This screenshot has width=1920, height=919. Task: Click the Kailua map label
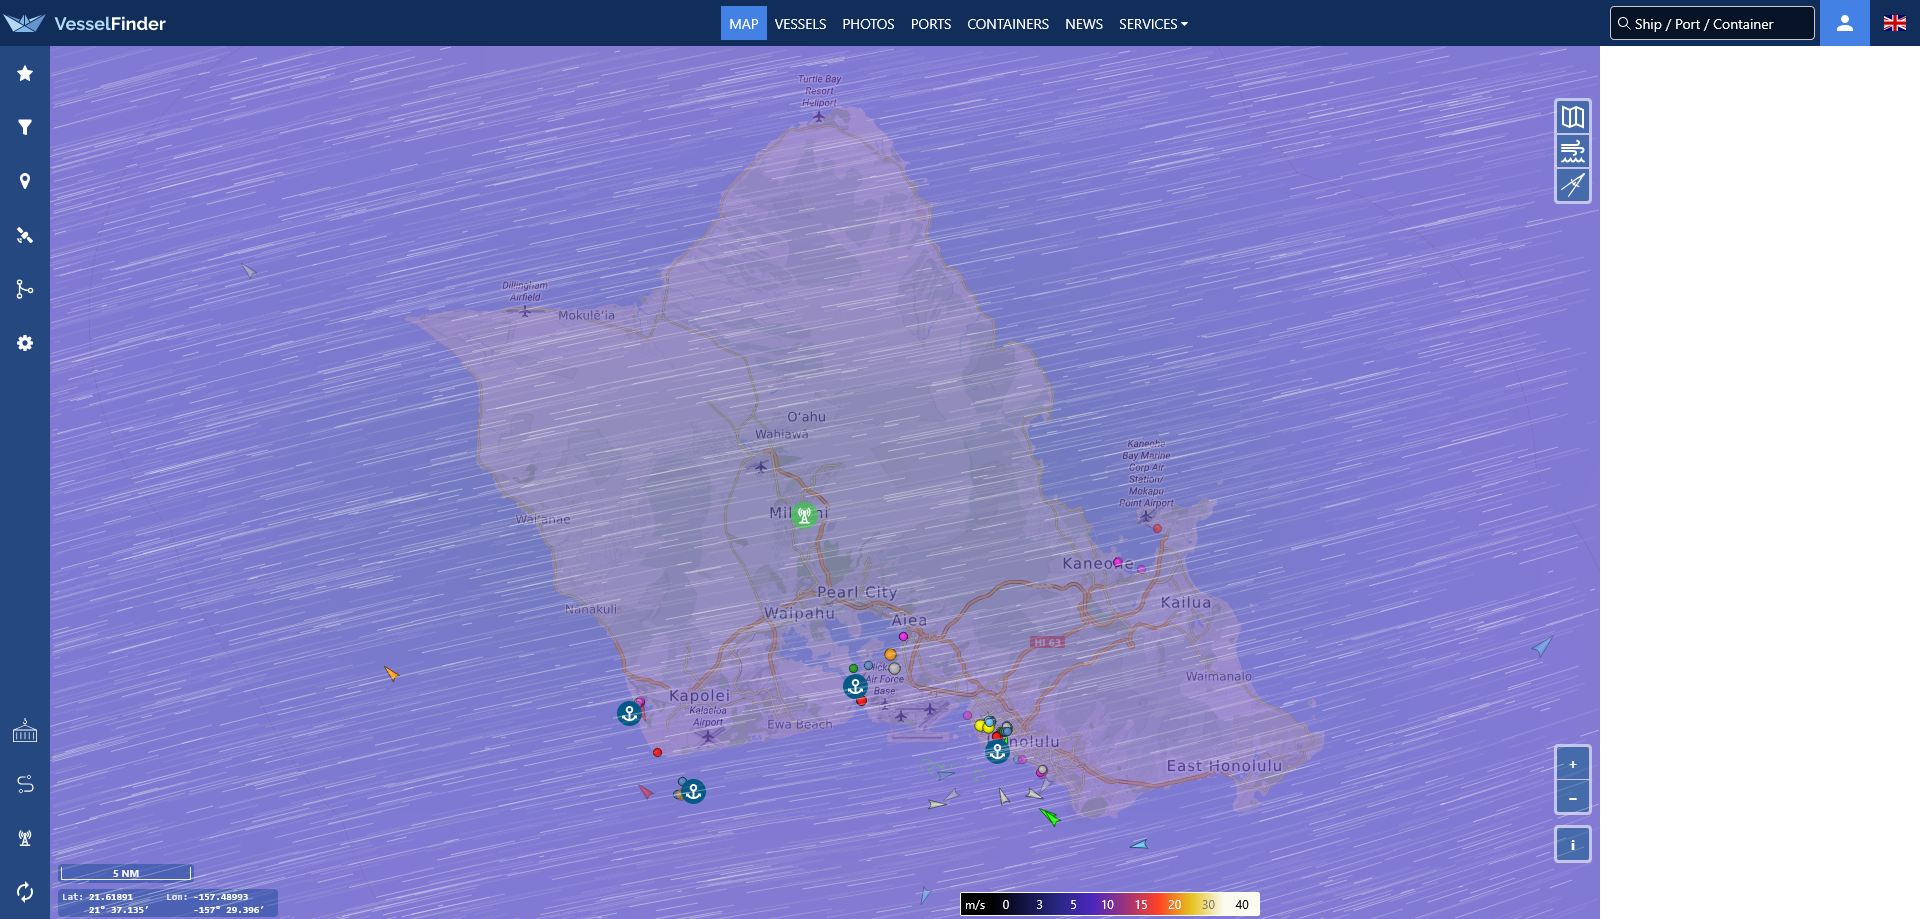[1186, 602]
